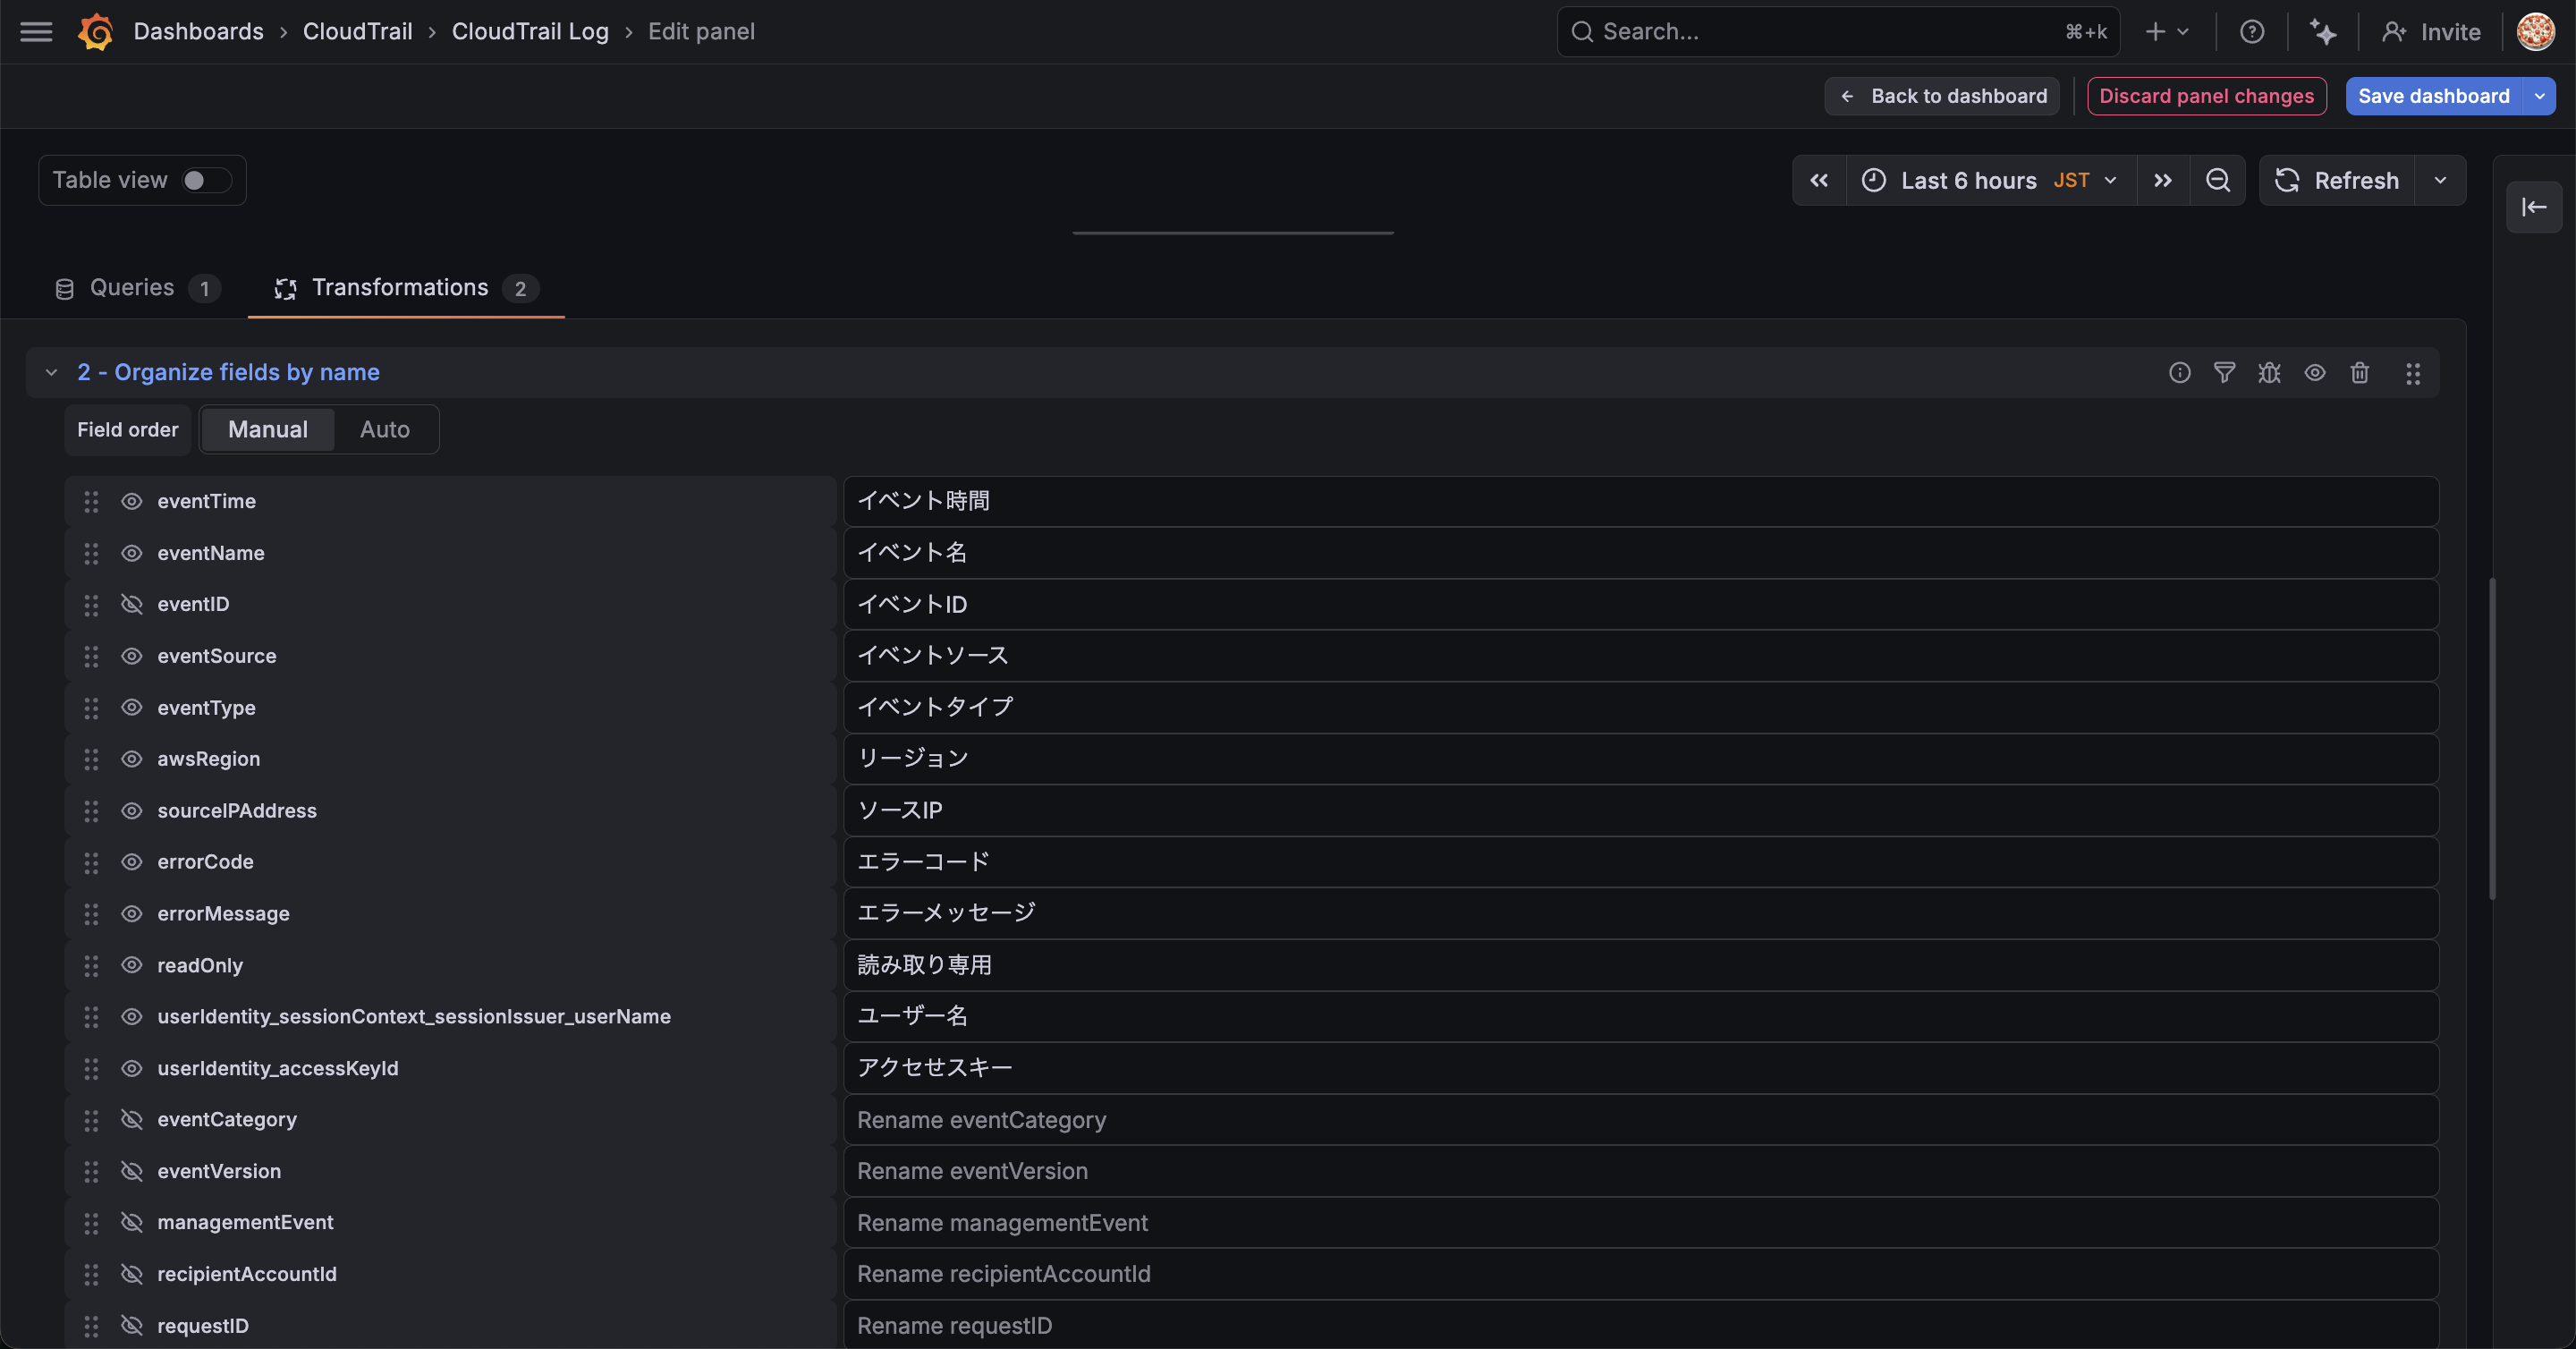Toggle the Table view switch
Screen dimensions: 2576x1349
(x=205, y=180)
